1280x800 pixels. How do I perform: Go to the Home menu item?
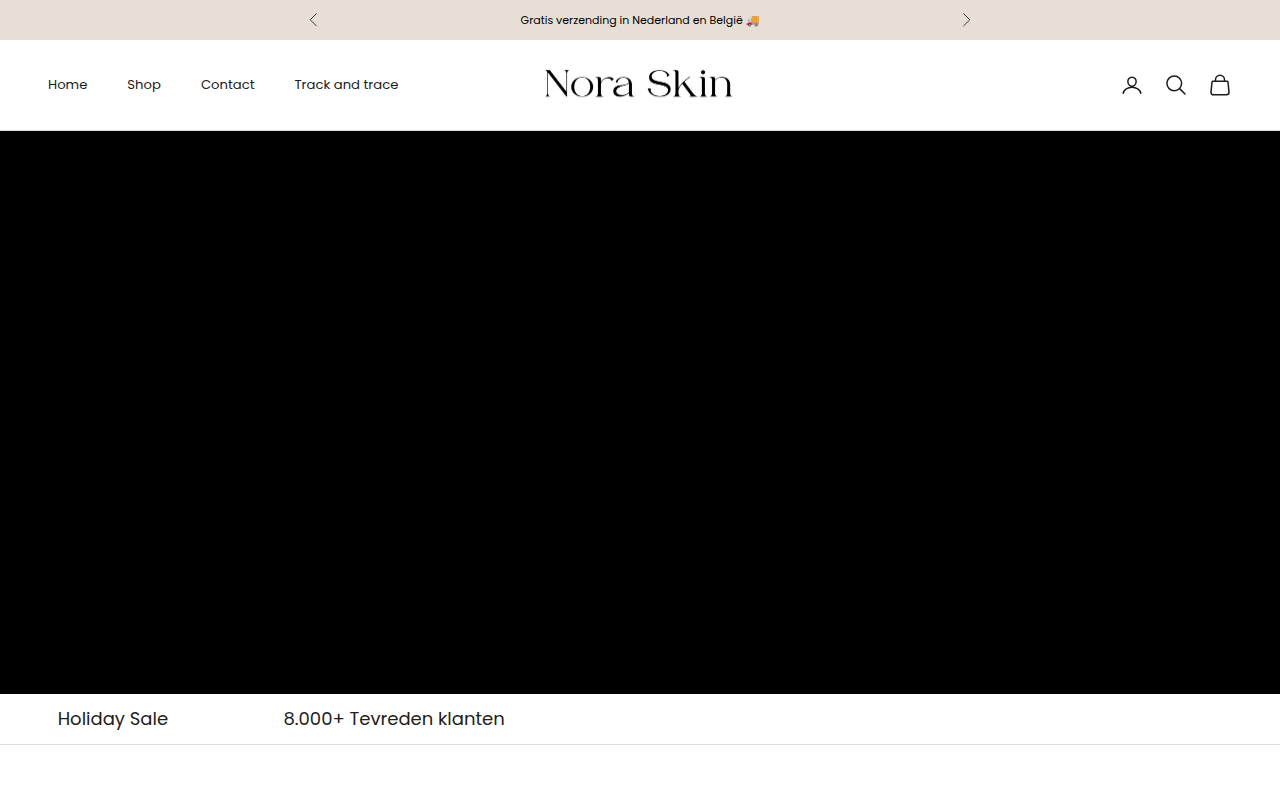pos(68,85)
